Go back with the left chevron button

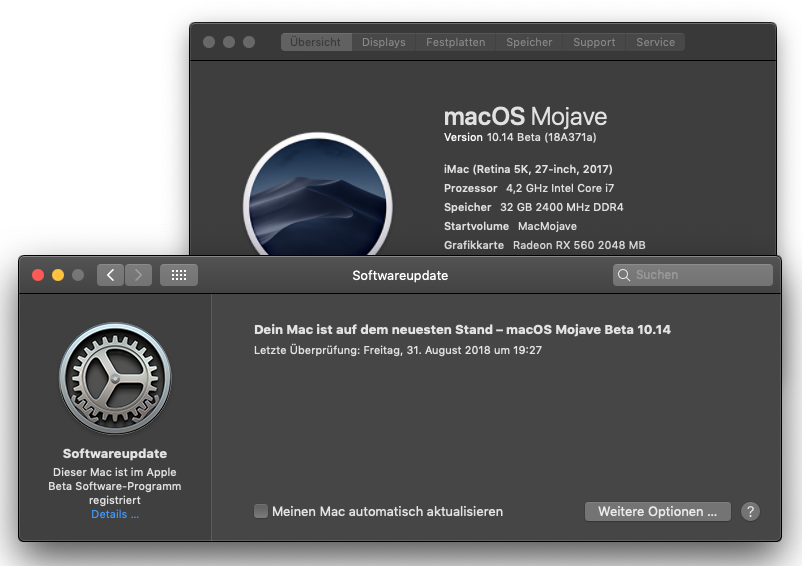pos(110,275)
